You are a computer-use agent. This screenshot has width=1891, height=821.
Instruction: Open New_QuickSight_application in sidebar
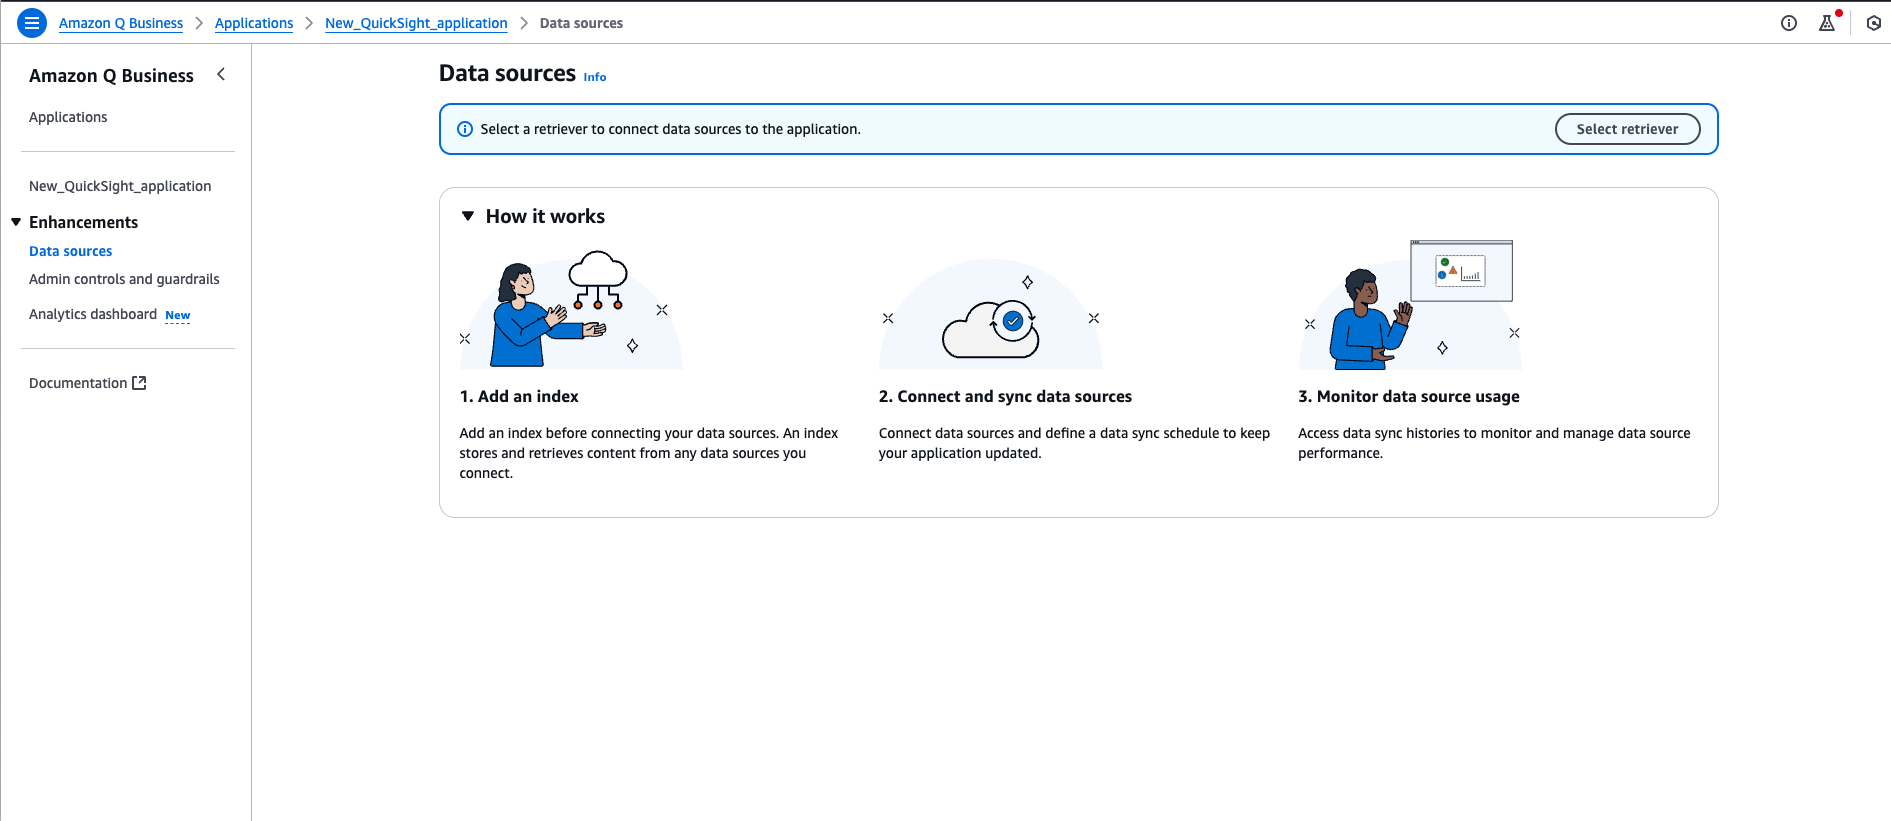(x=120, y=186)
